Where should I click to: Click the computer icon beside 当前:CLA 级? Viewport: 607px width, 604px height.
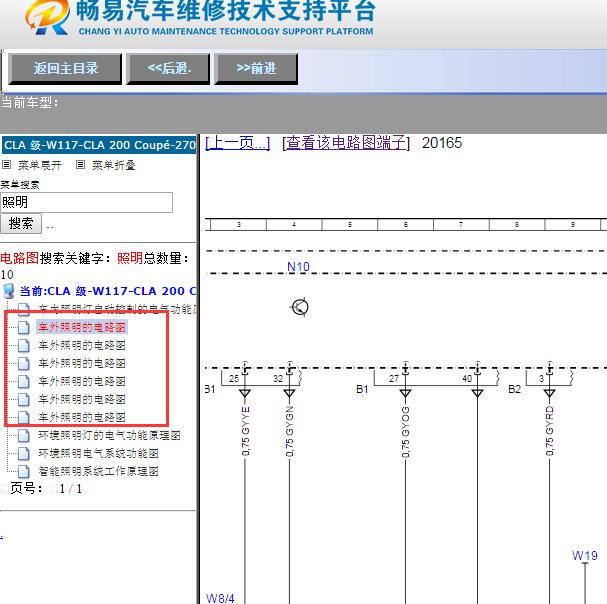pos(8,291)
